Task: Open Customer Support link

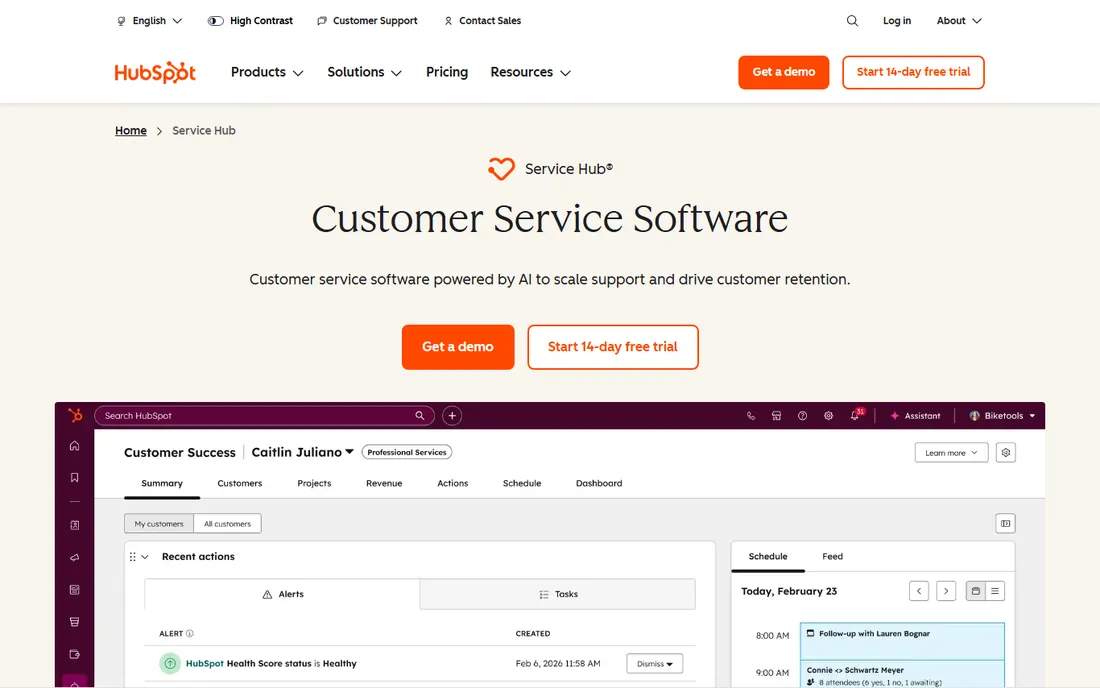Action: point(367,21)
